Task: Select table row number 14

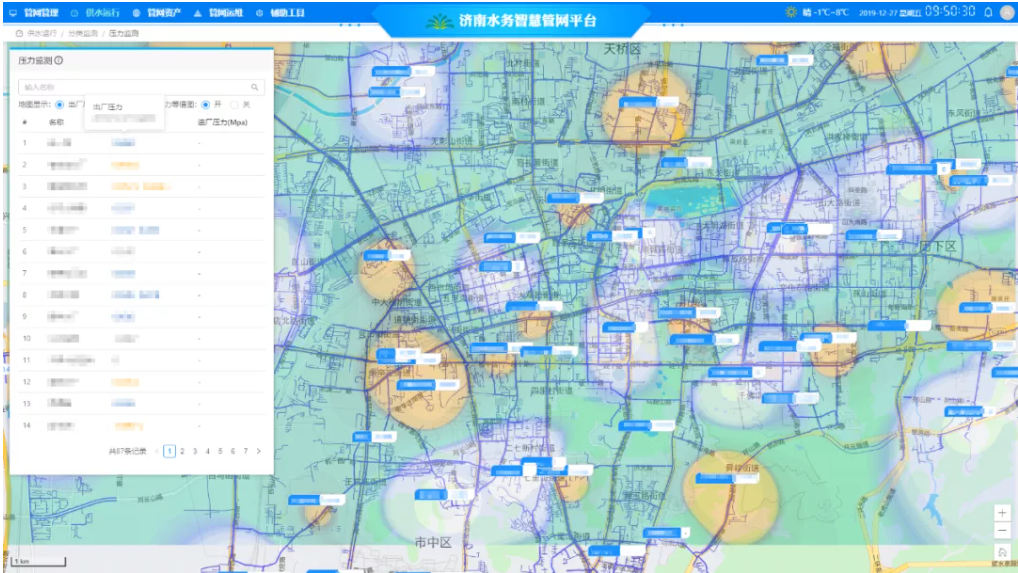Action: [141, 426]
